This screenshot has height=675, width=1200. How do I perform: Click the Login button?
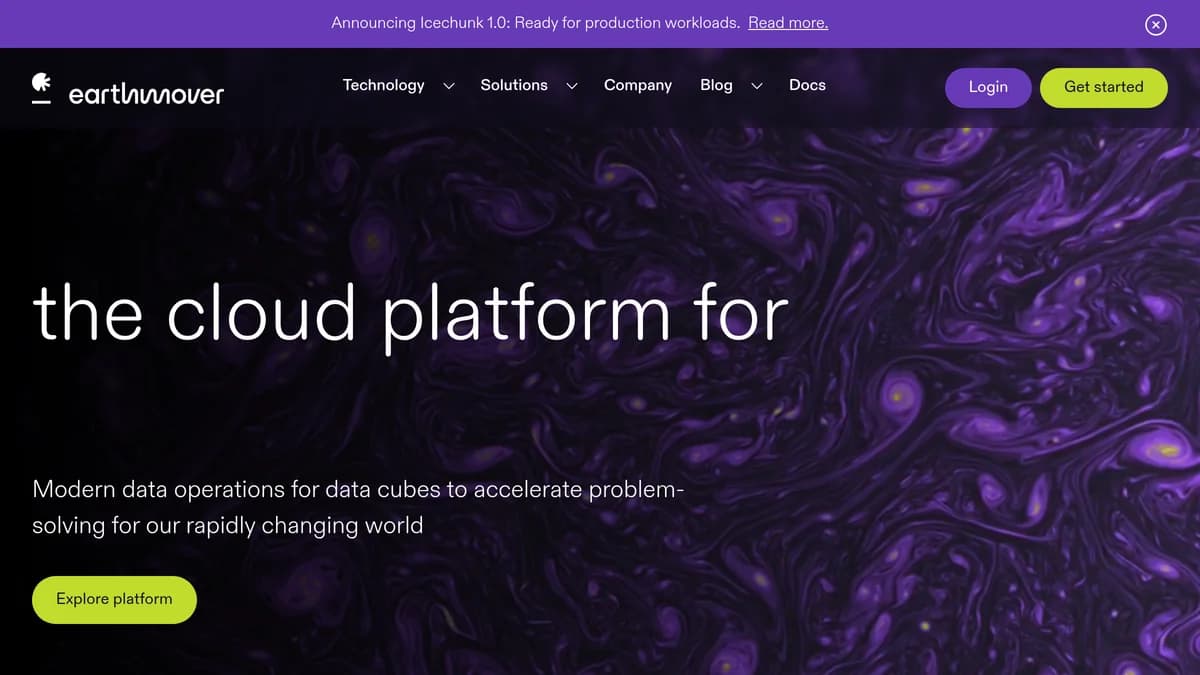tap(988, 87)
